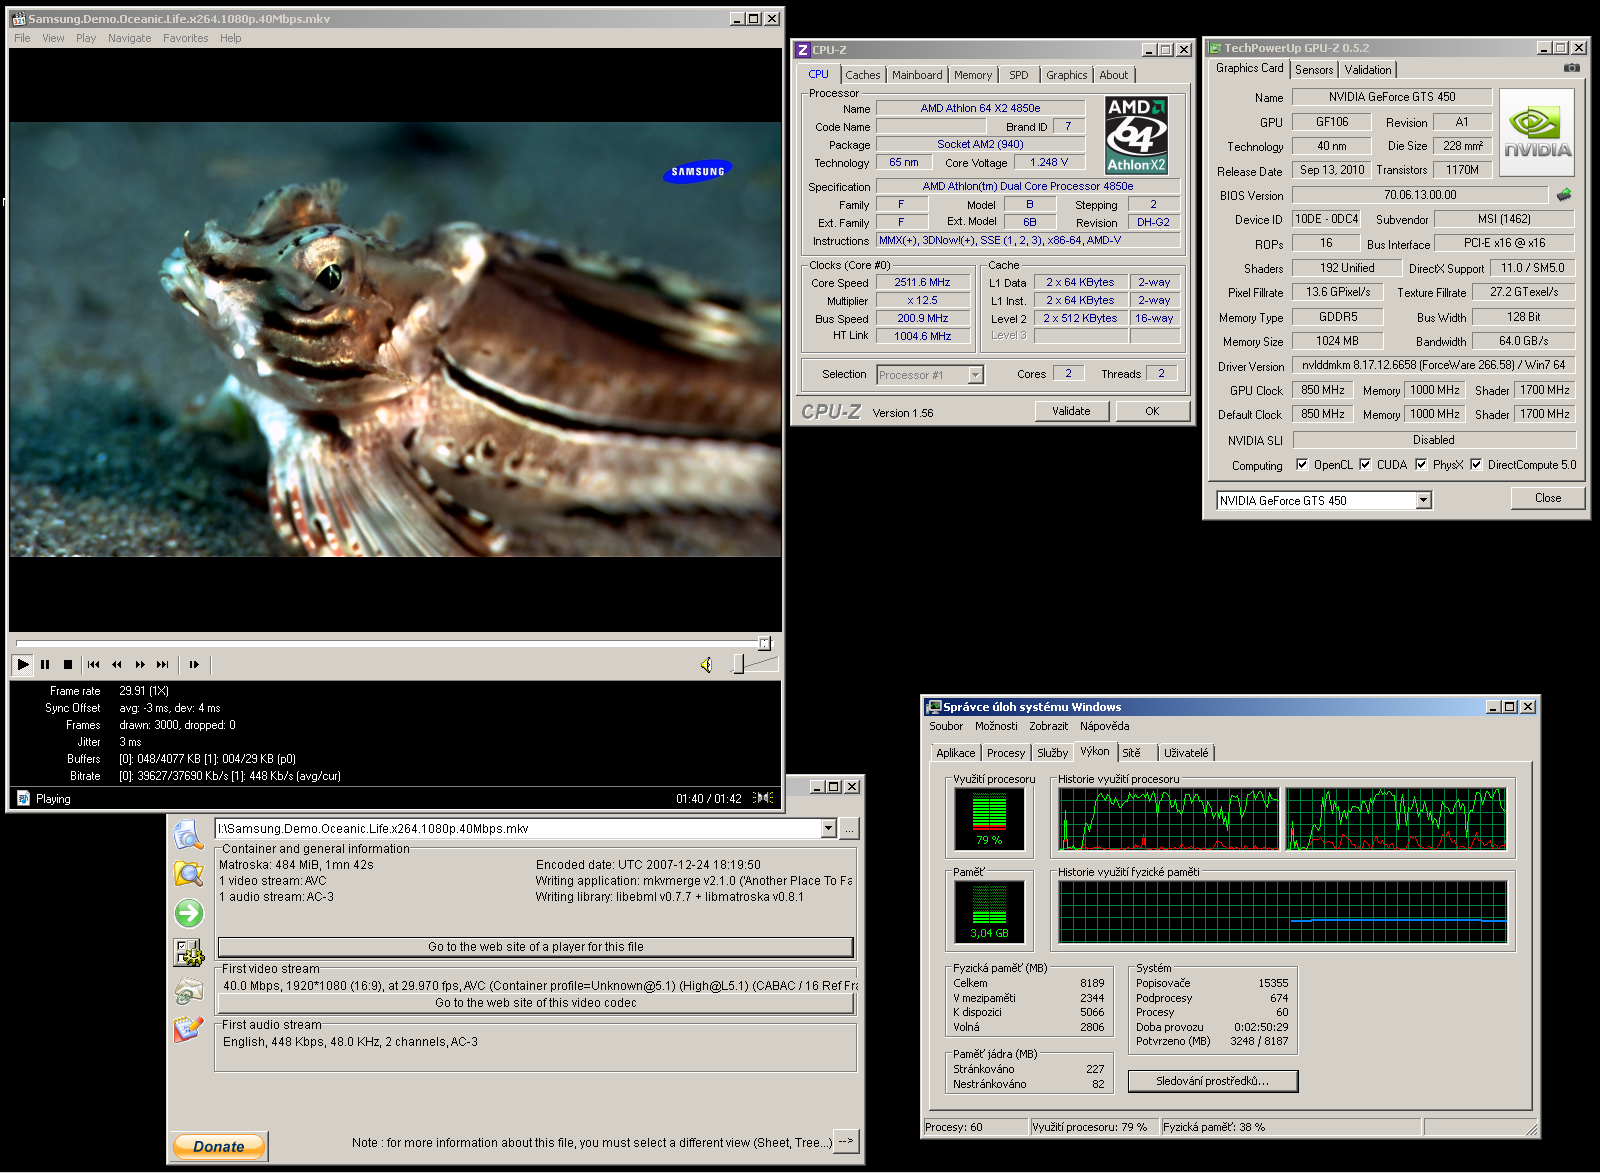Open the Soubor menu in Task Manager

pos(946,726)
